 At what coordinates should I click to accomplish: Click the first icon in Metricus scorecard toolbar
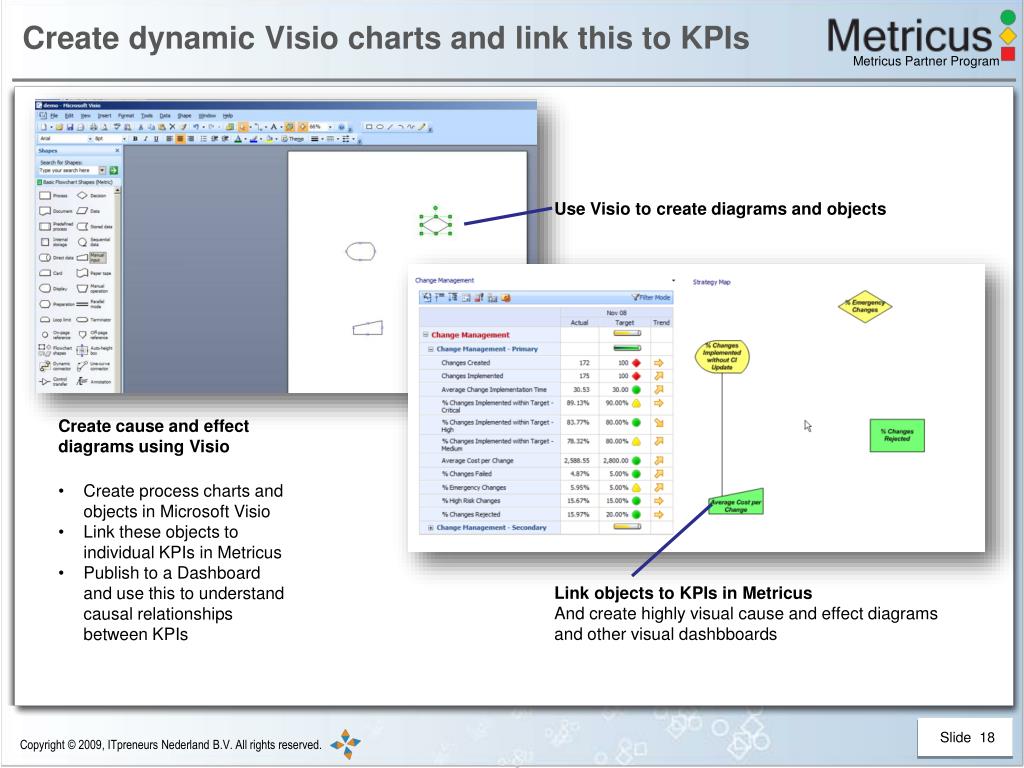click(427, 297)
